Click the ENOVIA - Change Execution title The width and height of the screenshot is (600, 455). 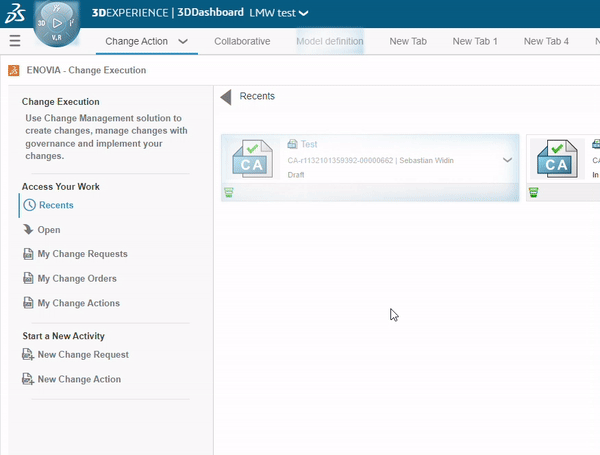[86, 70]
